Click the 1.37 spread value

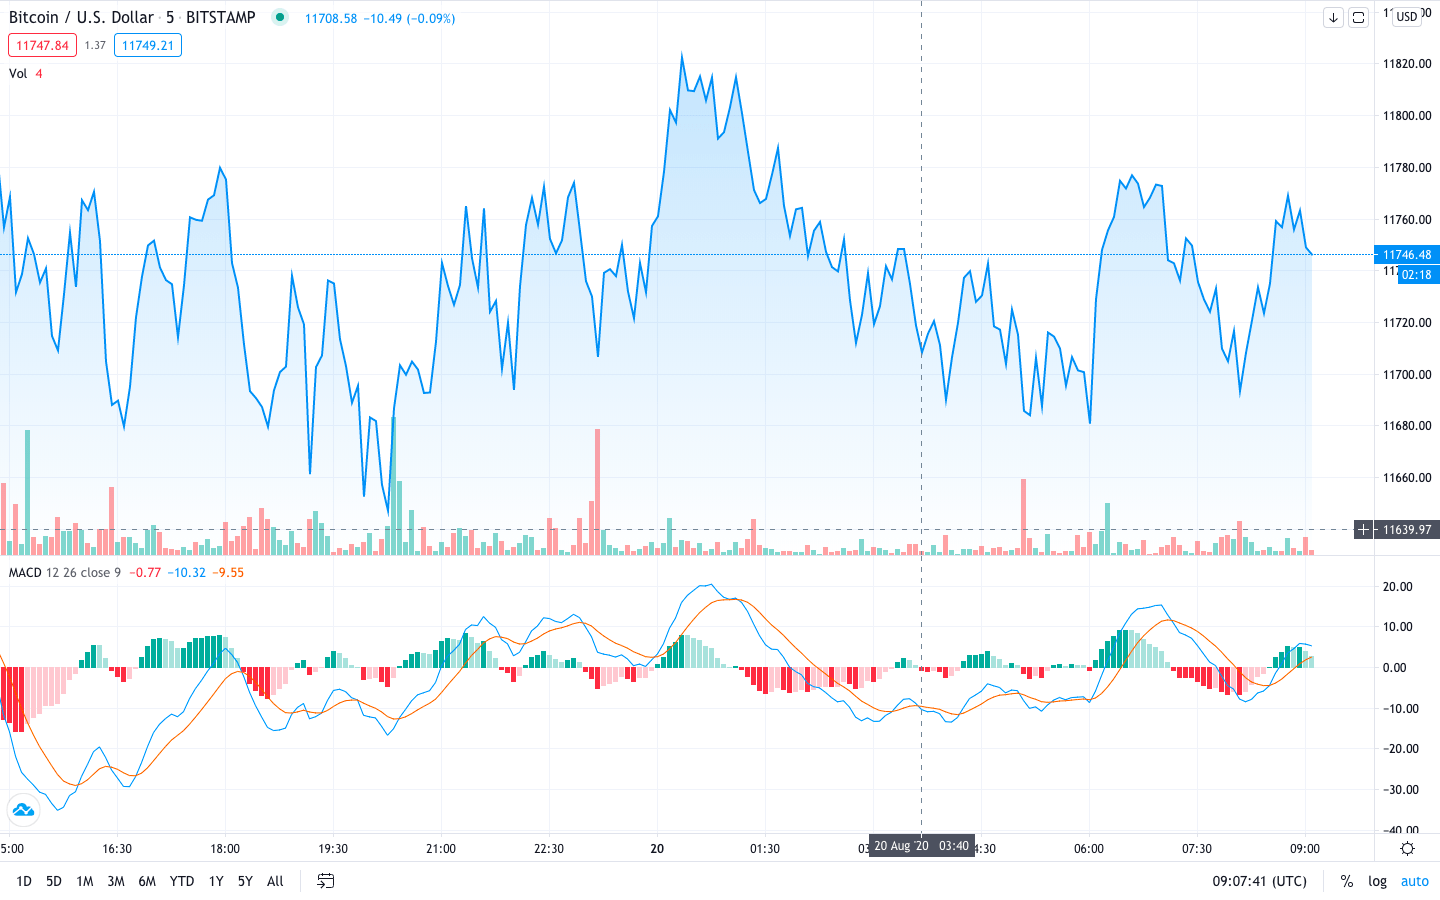pyautogui.click(x=95, y=45)
